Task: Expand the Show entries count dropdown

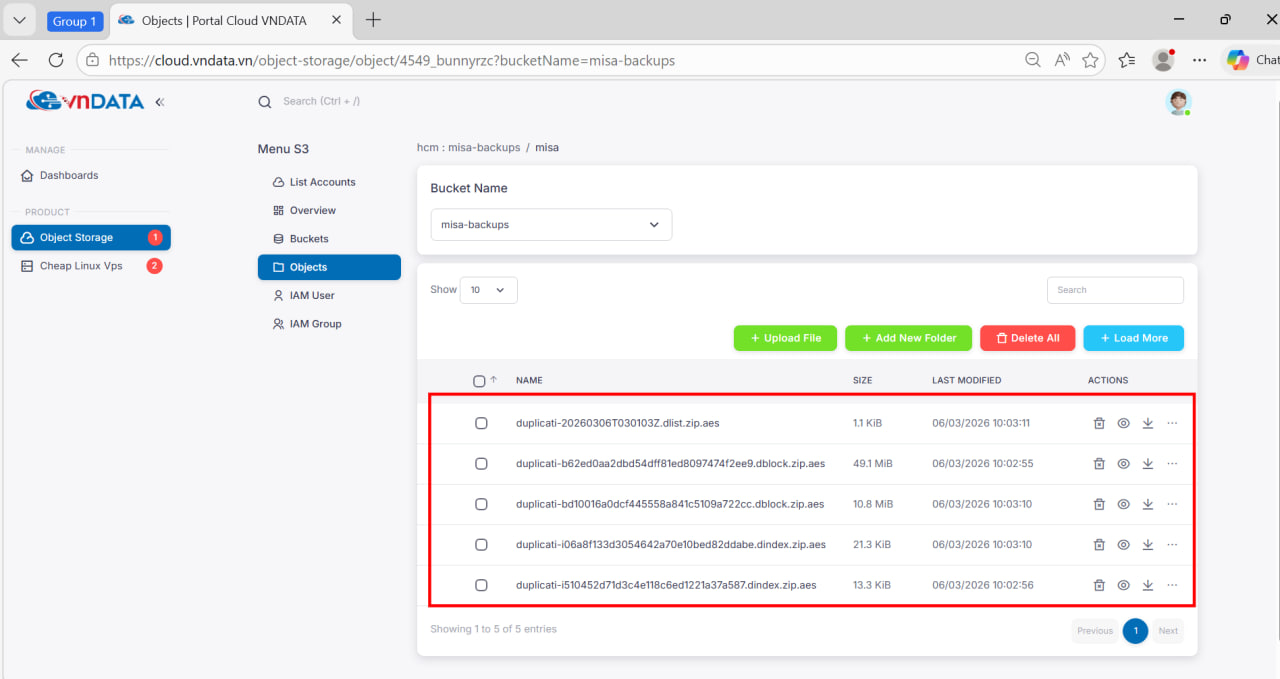Action: pyautogui.click(x=488, y=290)
